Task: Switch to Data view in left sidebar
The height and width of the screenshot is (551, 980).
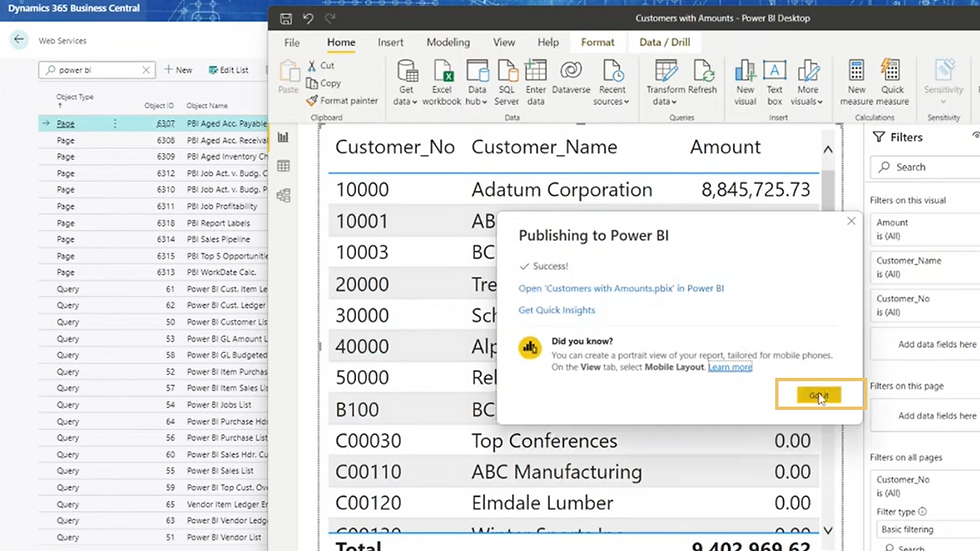Action: (x=283, y=166)
